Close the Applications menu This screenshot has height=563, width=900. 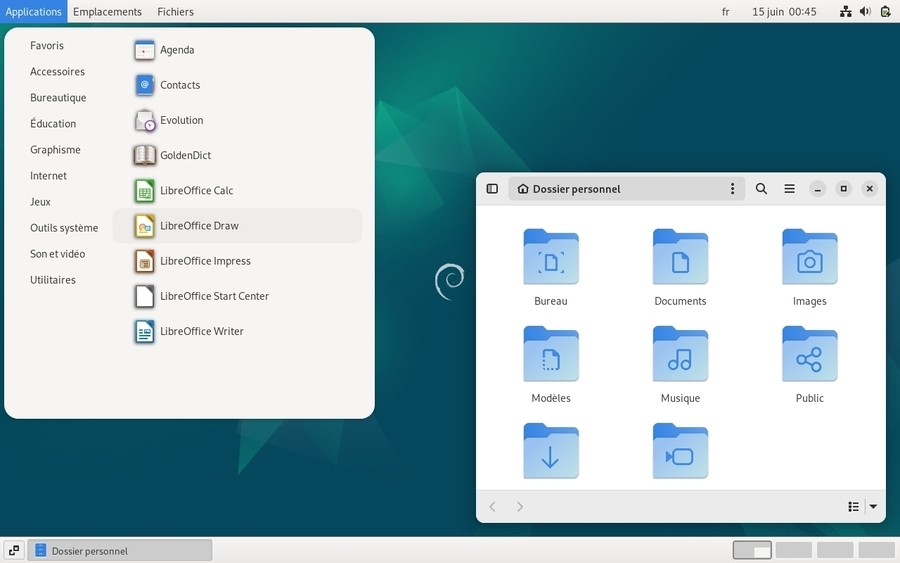coord(33,11)
